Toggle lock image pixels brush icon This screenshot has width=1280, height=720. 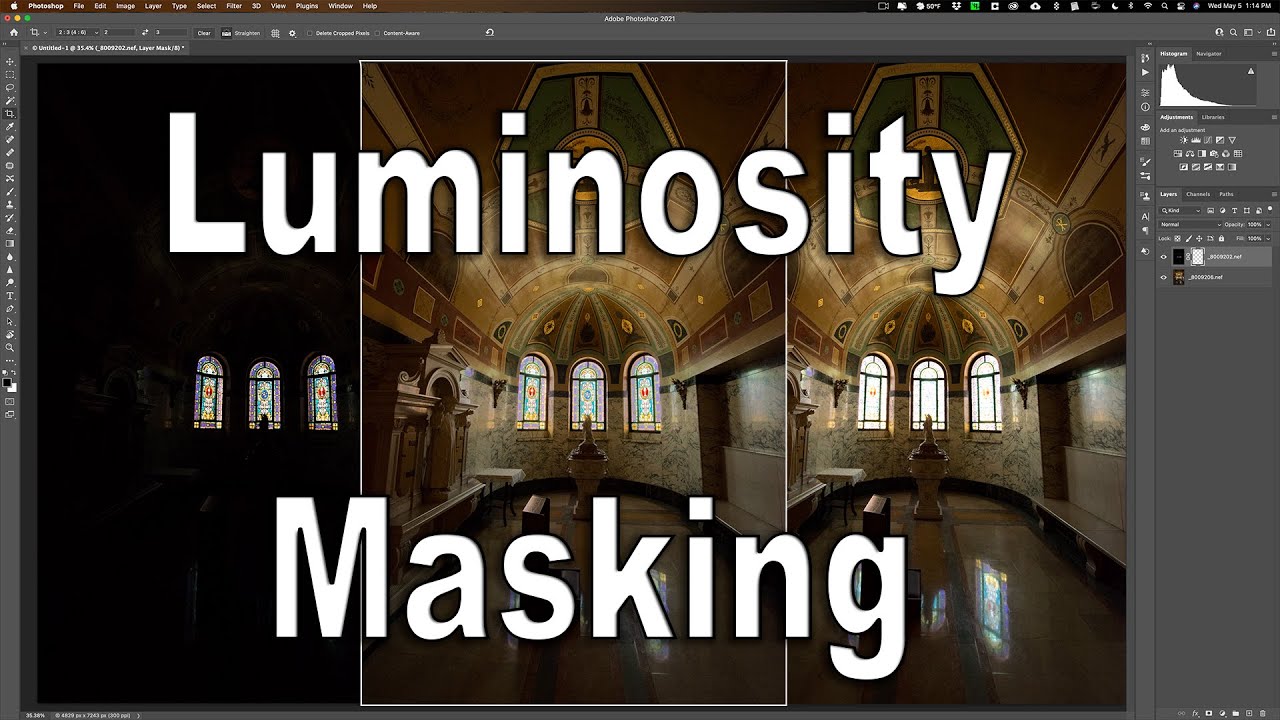click(x=1189, y=238)
